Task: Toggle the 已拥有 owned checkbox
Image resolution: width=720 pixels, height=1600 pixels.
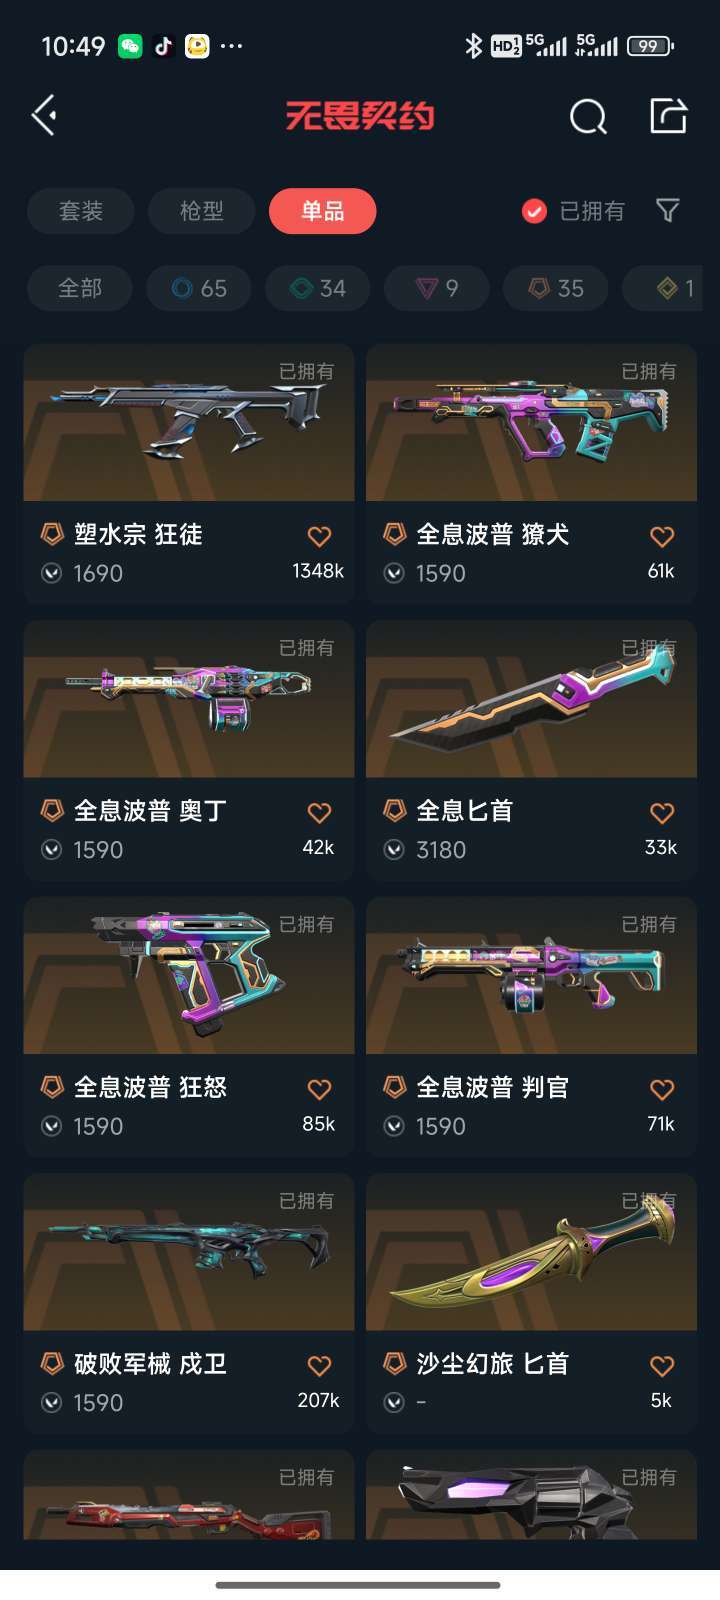Action: [x=534, y=211]
